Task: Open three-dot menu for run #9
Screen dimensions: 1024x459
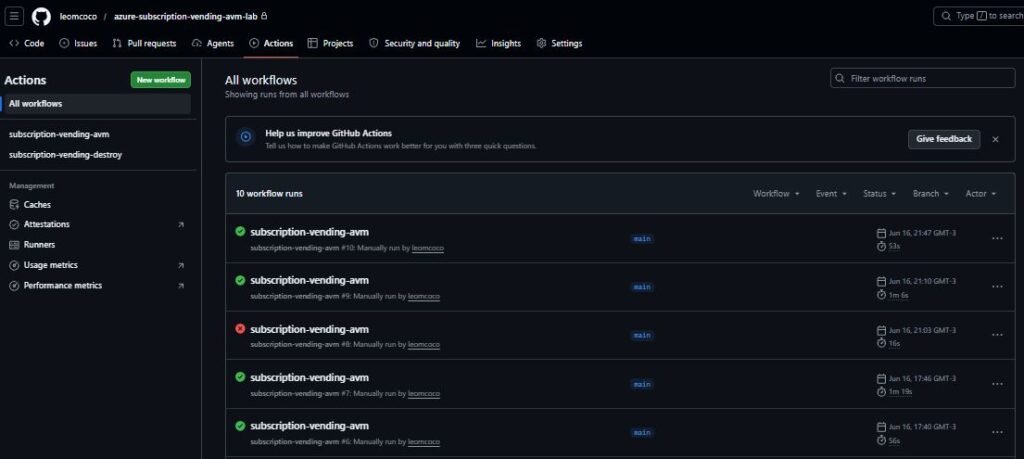Action: (x=997, y=287)
